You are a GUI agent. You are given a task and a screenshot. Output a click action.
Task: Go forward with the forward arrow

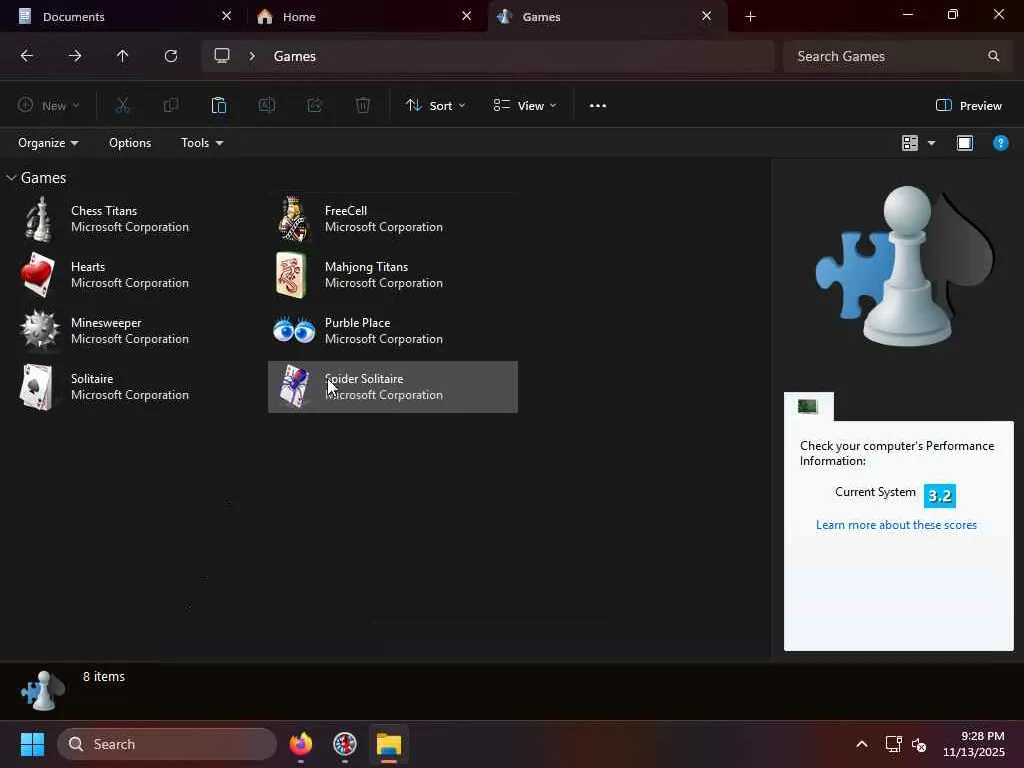(74, 56)
